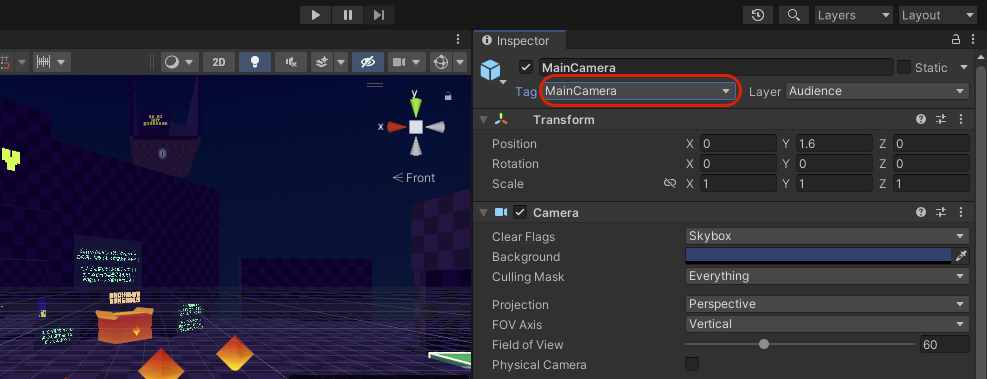The image size is (987, 379).
Task: Toggle Scene lighting lightbulb
Action: click(x=255, y=62)
